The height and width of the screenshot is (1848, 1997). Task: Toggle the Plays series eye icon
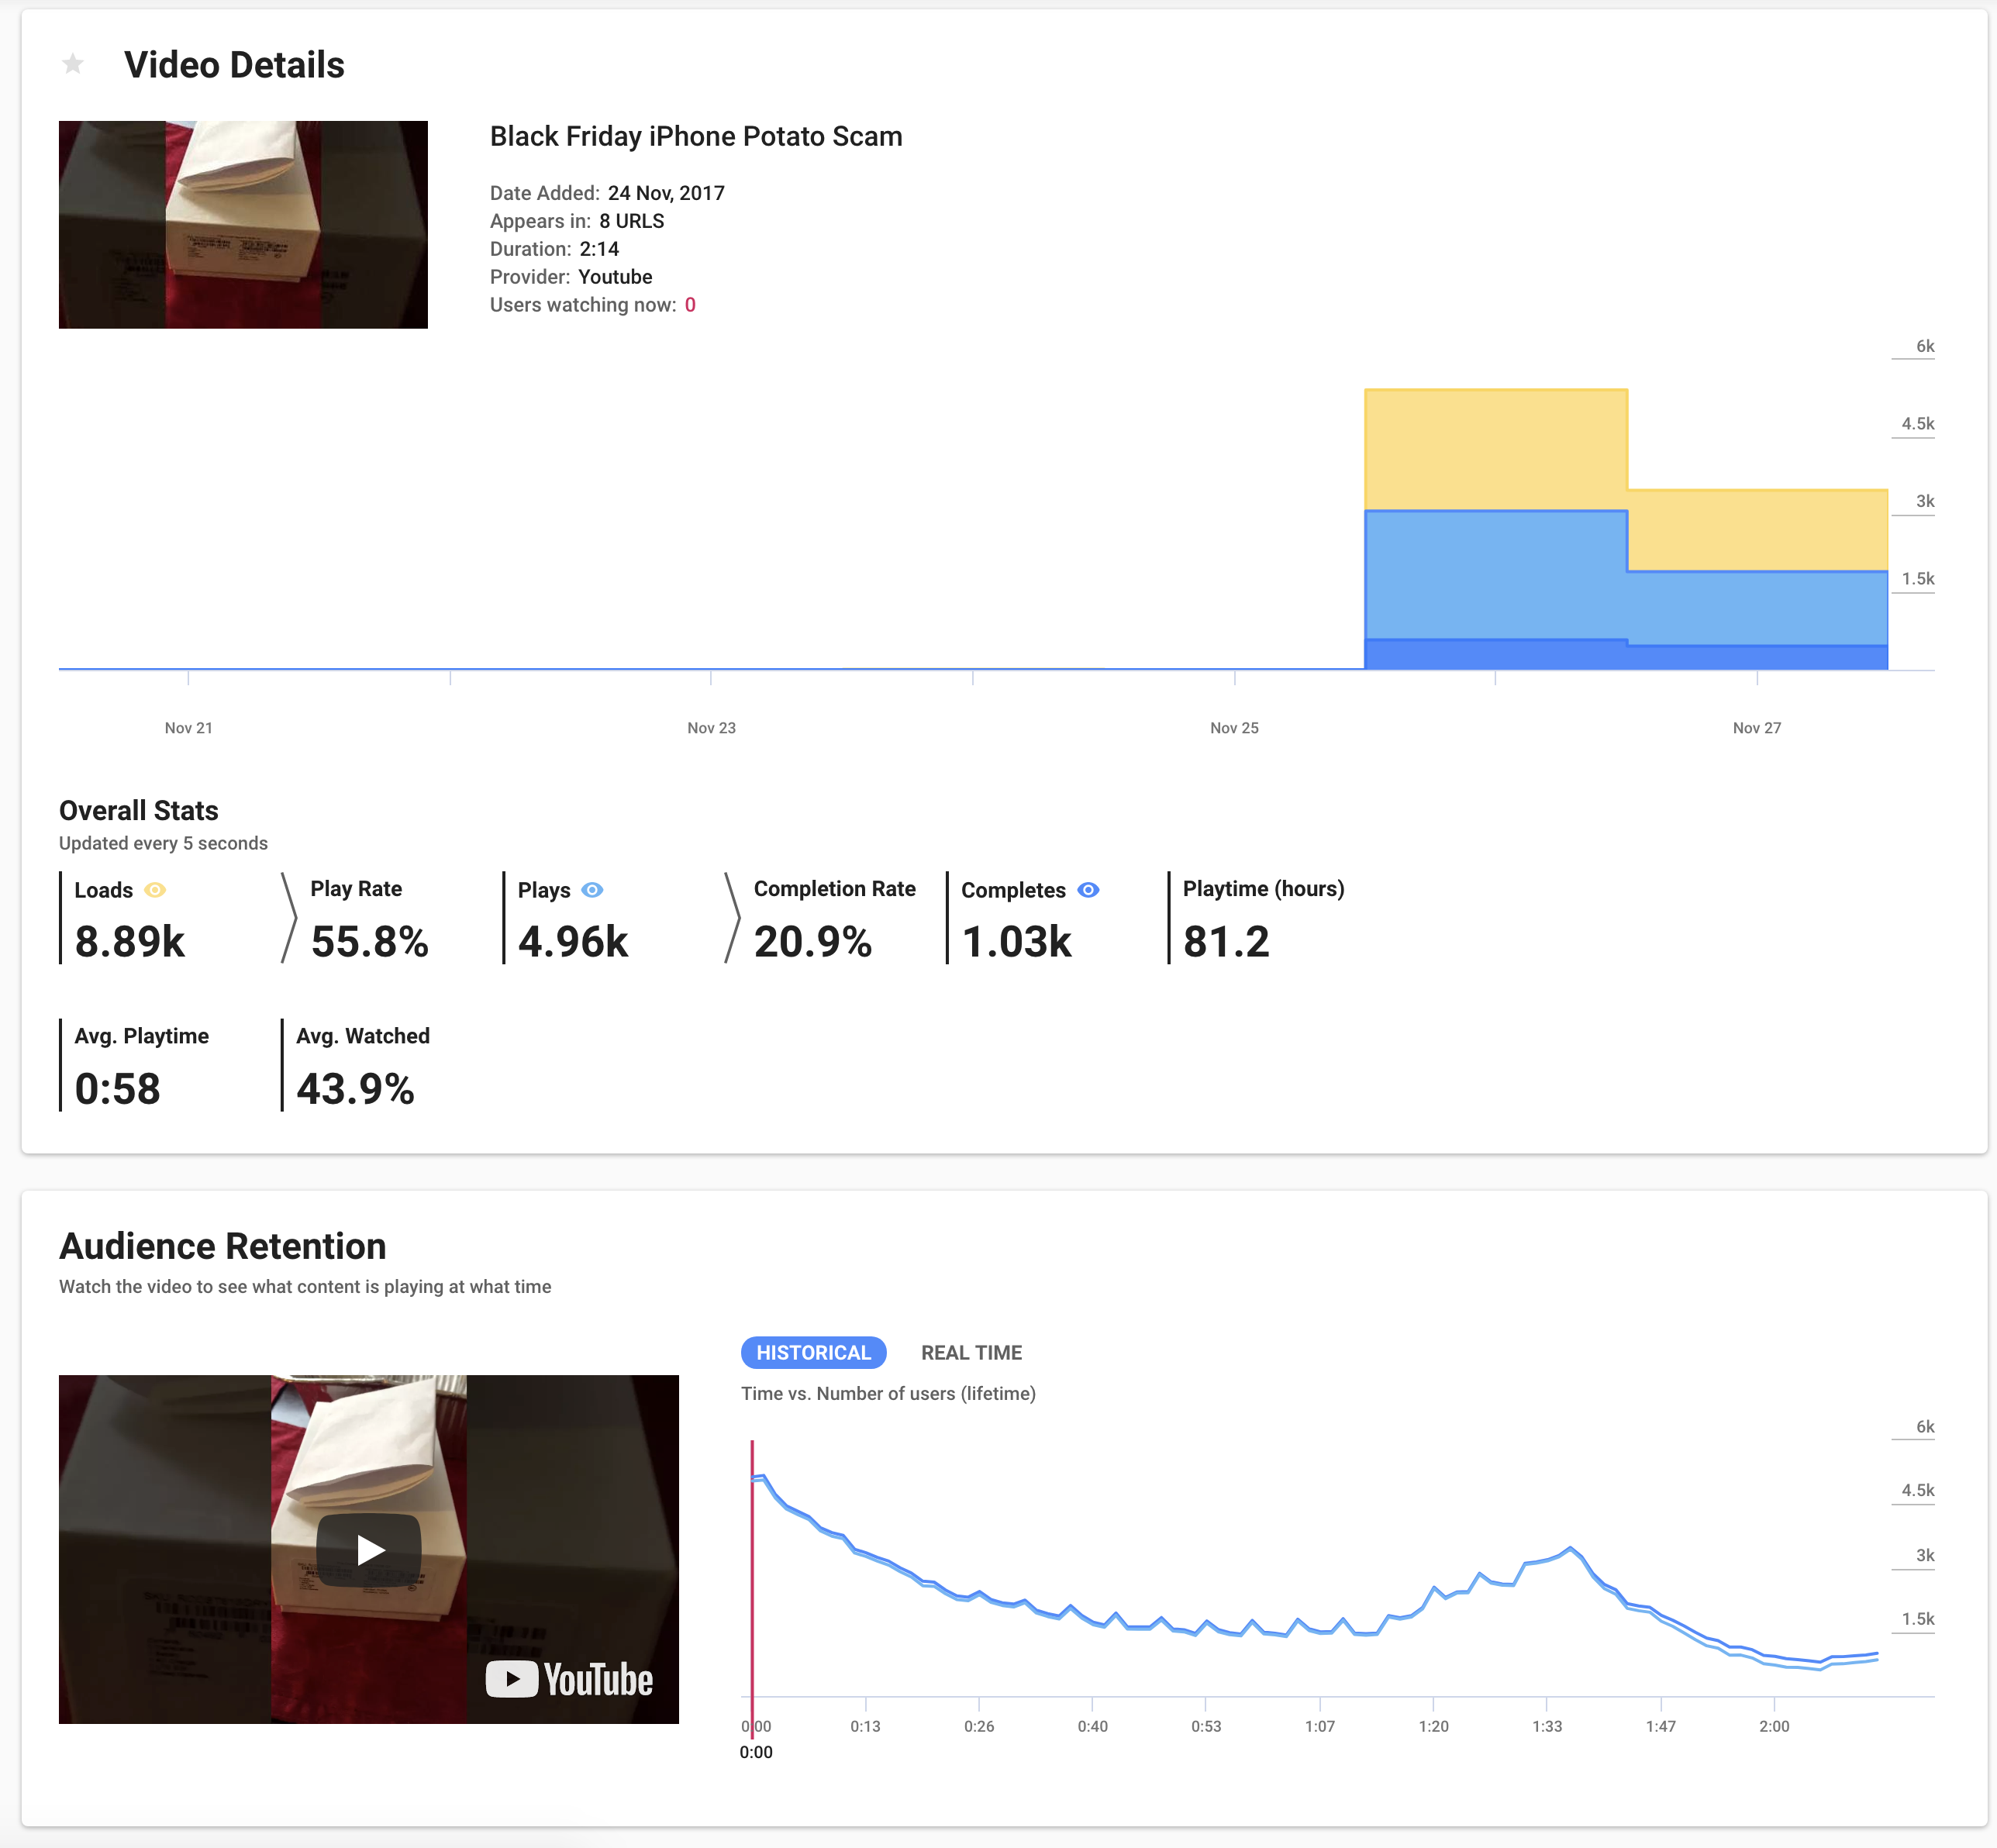tap(592, 889)
